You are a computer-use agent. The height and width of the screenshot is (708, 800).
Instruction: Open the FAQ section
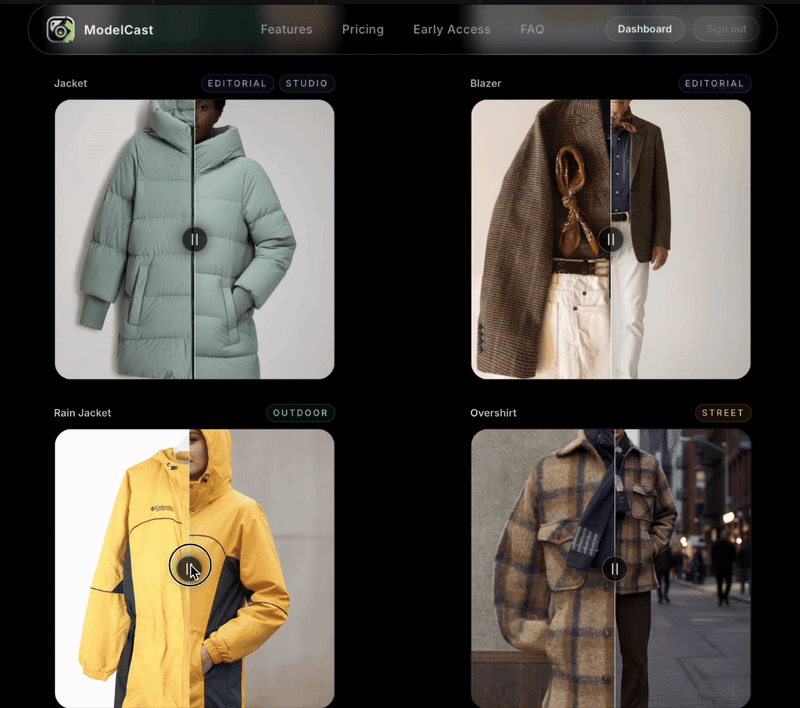click(x=532, y=29)
